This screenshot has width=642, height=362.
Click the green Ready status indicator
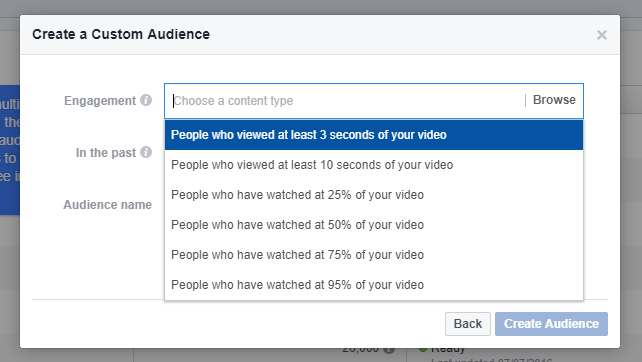tap(423, 349)
